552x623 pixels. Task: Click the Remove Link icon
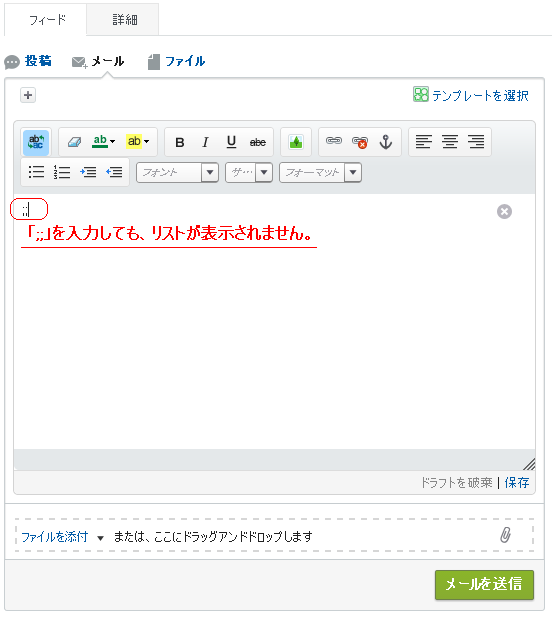click(360, 142)
